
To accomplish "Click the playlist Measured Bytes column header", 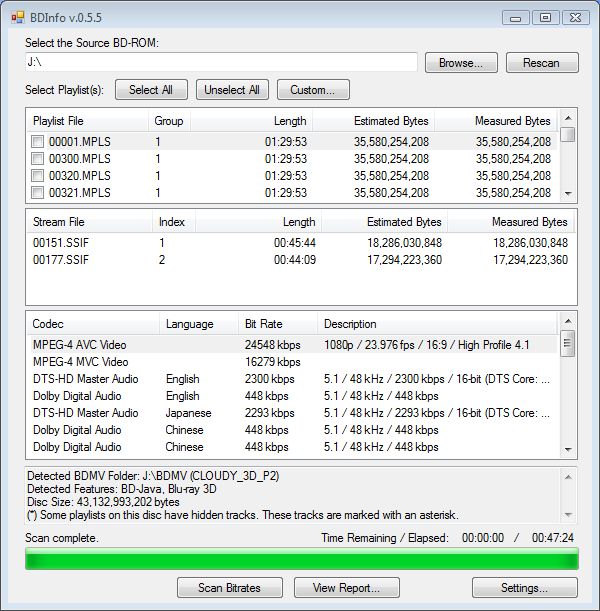I will [x=496, y=121].
